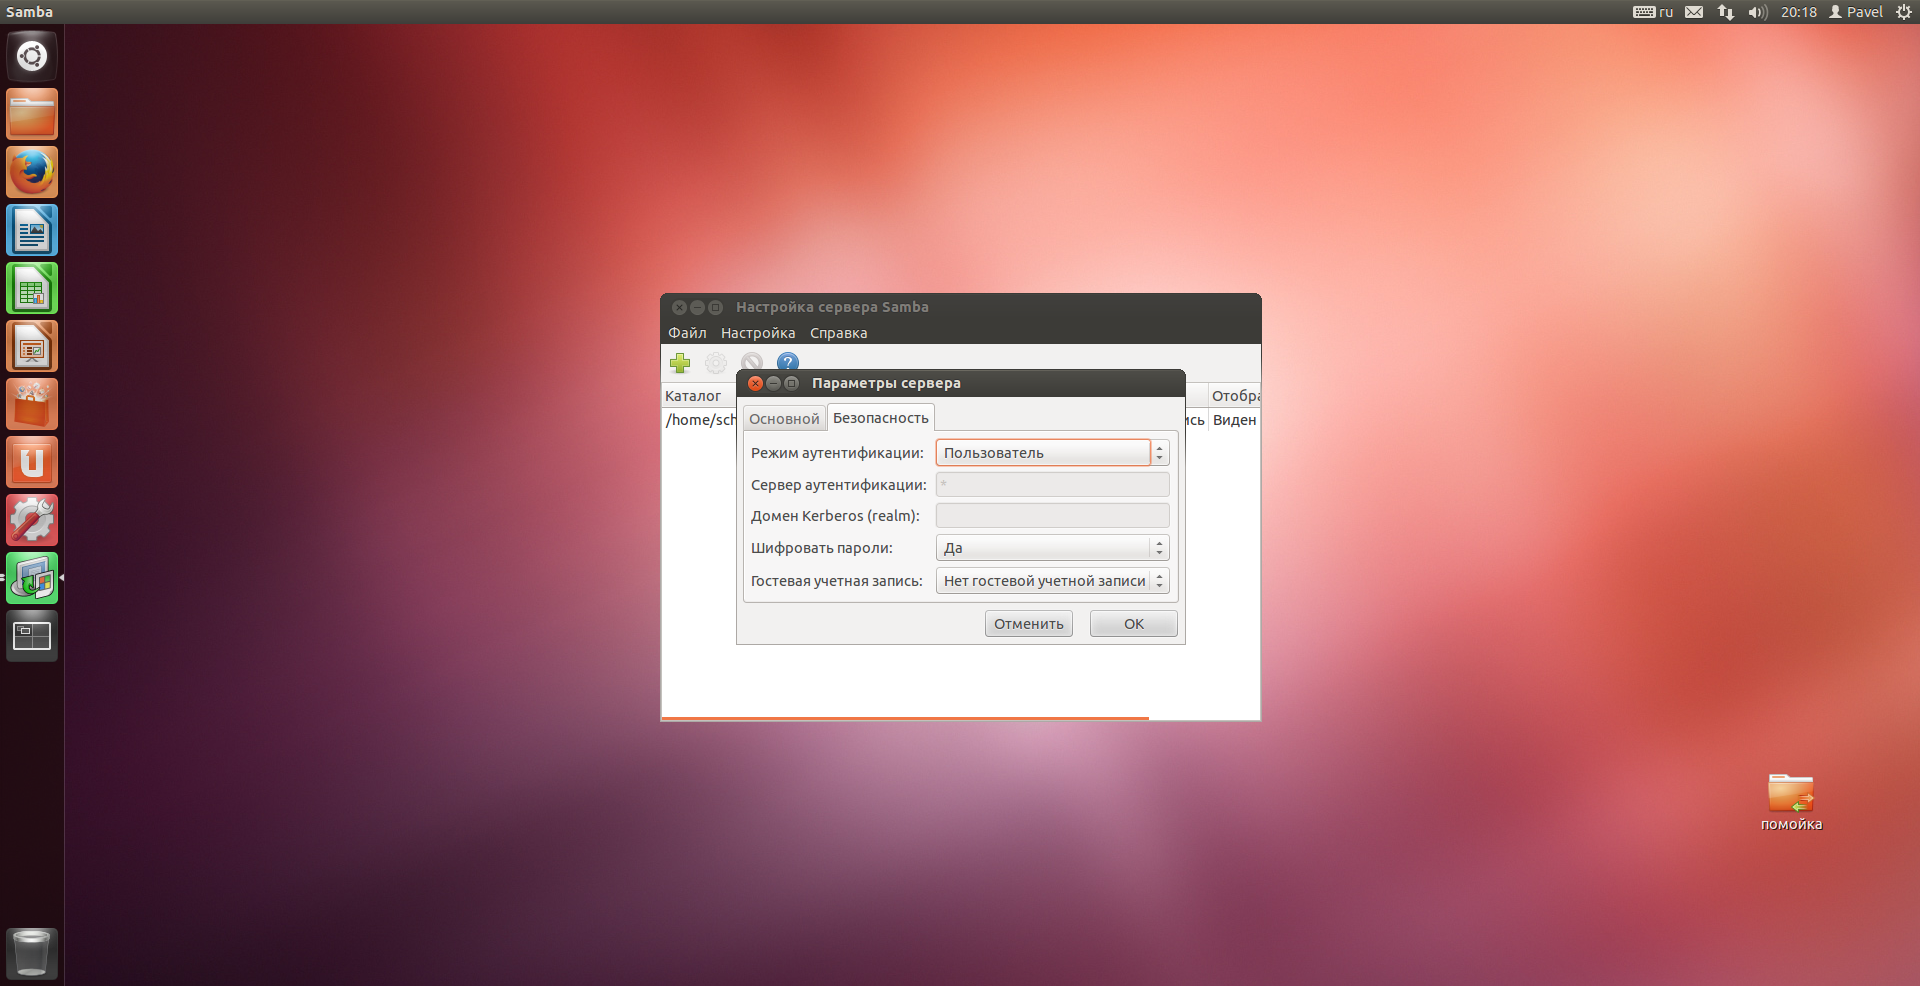Open the Файл menu
Image resolution: width=1920 pixels, height=986 pixels.
tap(687, 333)
